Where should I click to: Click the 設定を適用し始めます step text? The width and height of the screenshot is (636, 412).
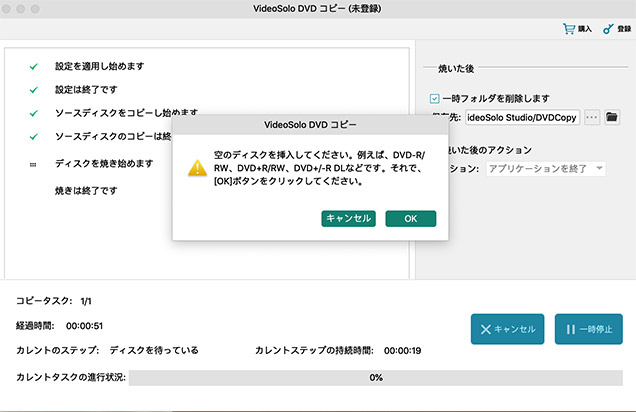[99, 66]
